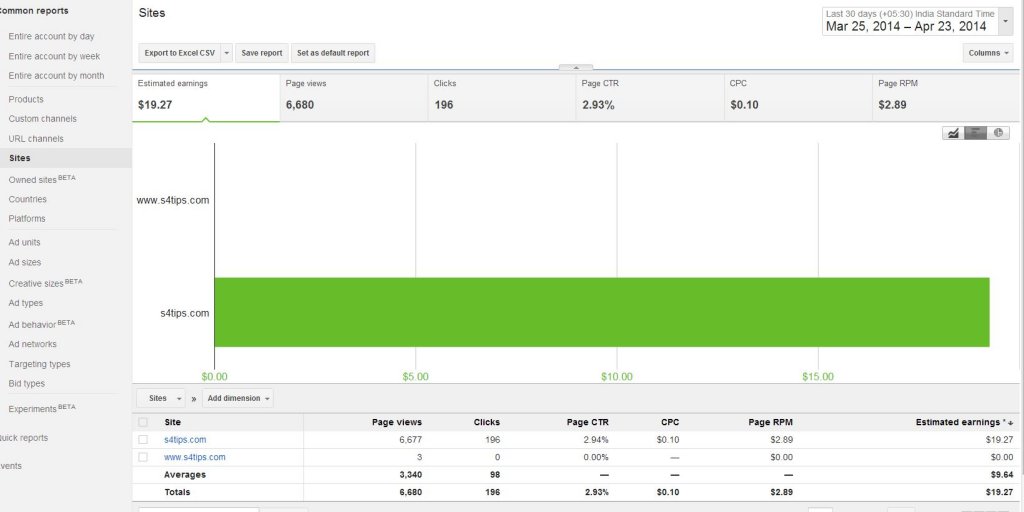The width and height of the screenshot is (1024, 512).
Task: Open the Add dimension dropdown
Action: click(238, 398)
